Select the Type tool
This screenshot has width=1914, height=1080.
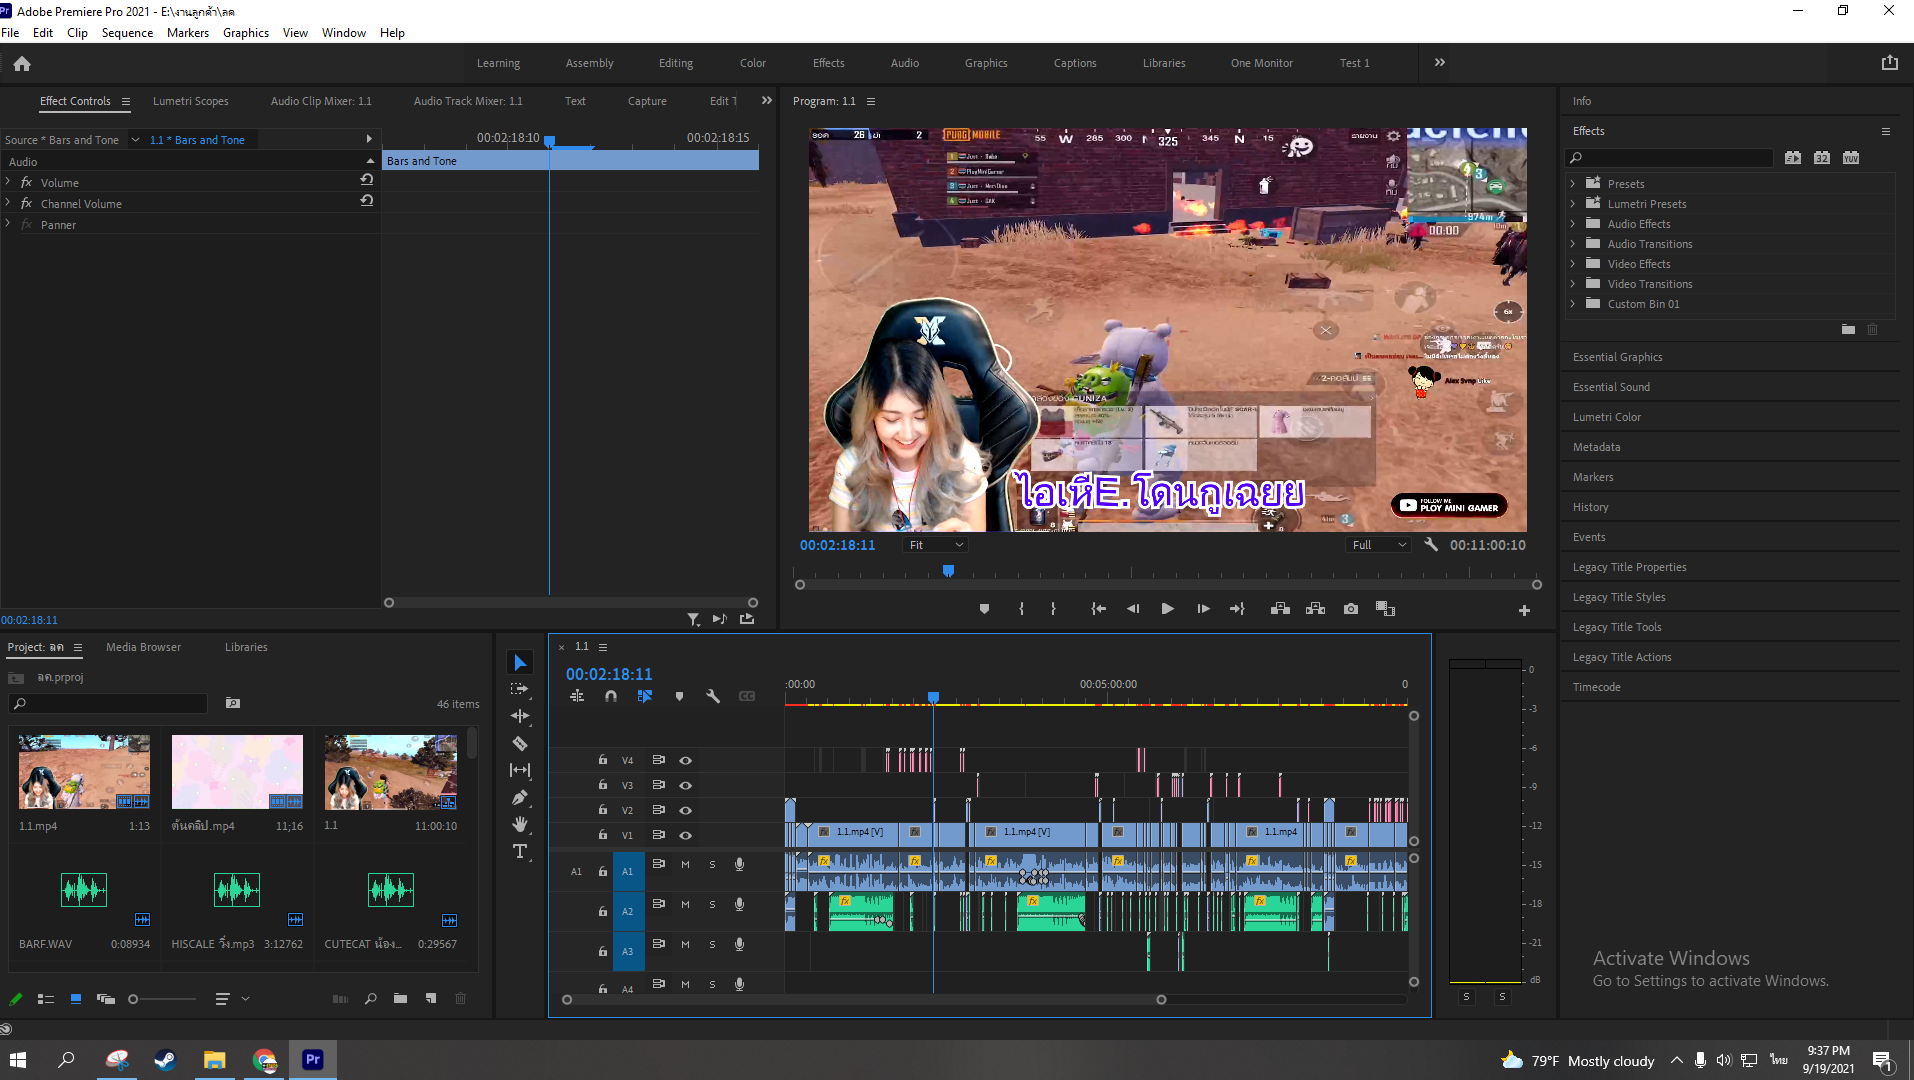[x=520, y=851]
